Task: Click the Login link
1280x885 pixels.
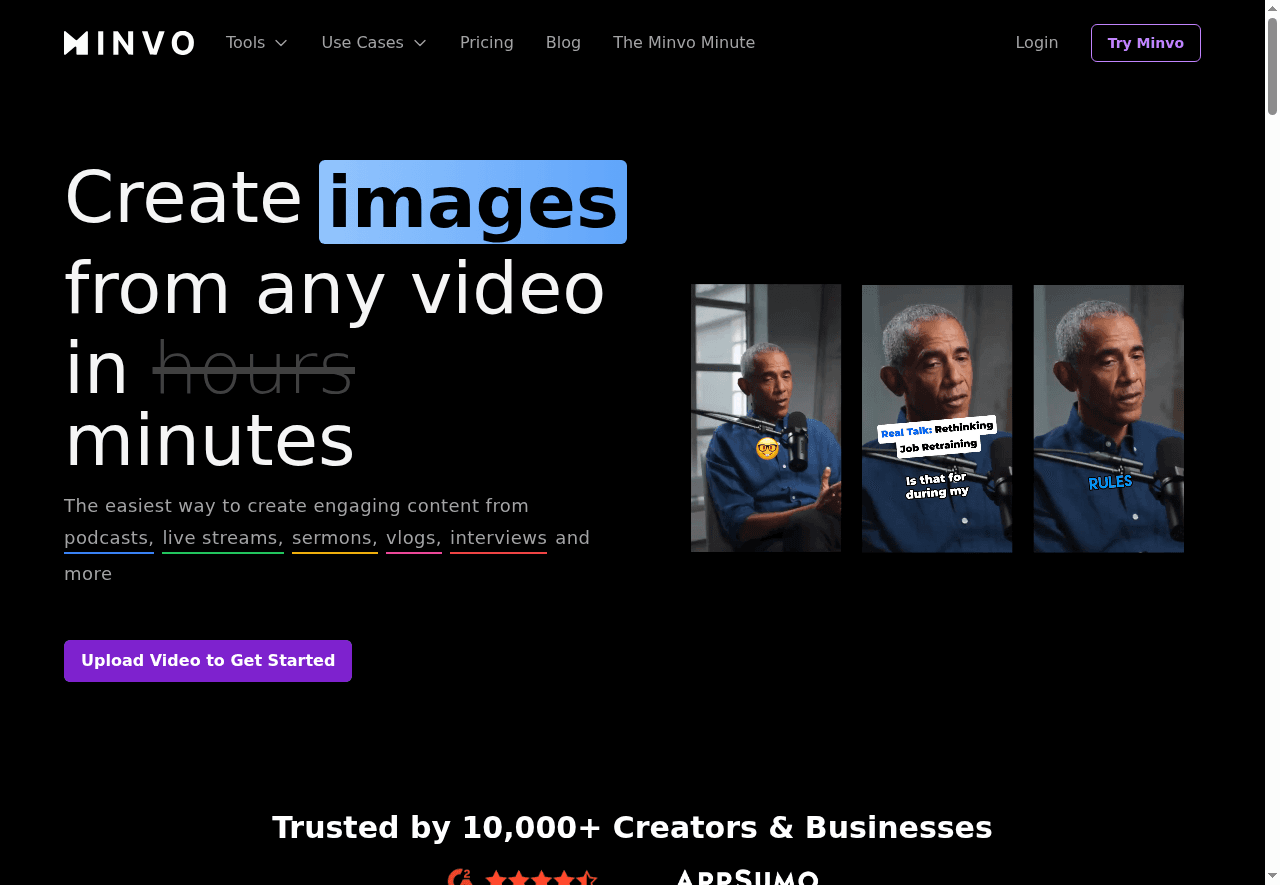Action: point(1036,43)
